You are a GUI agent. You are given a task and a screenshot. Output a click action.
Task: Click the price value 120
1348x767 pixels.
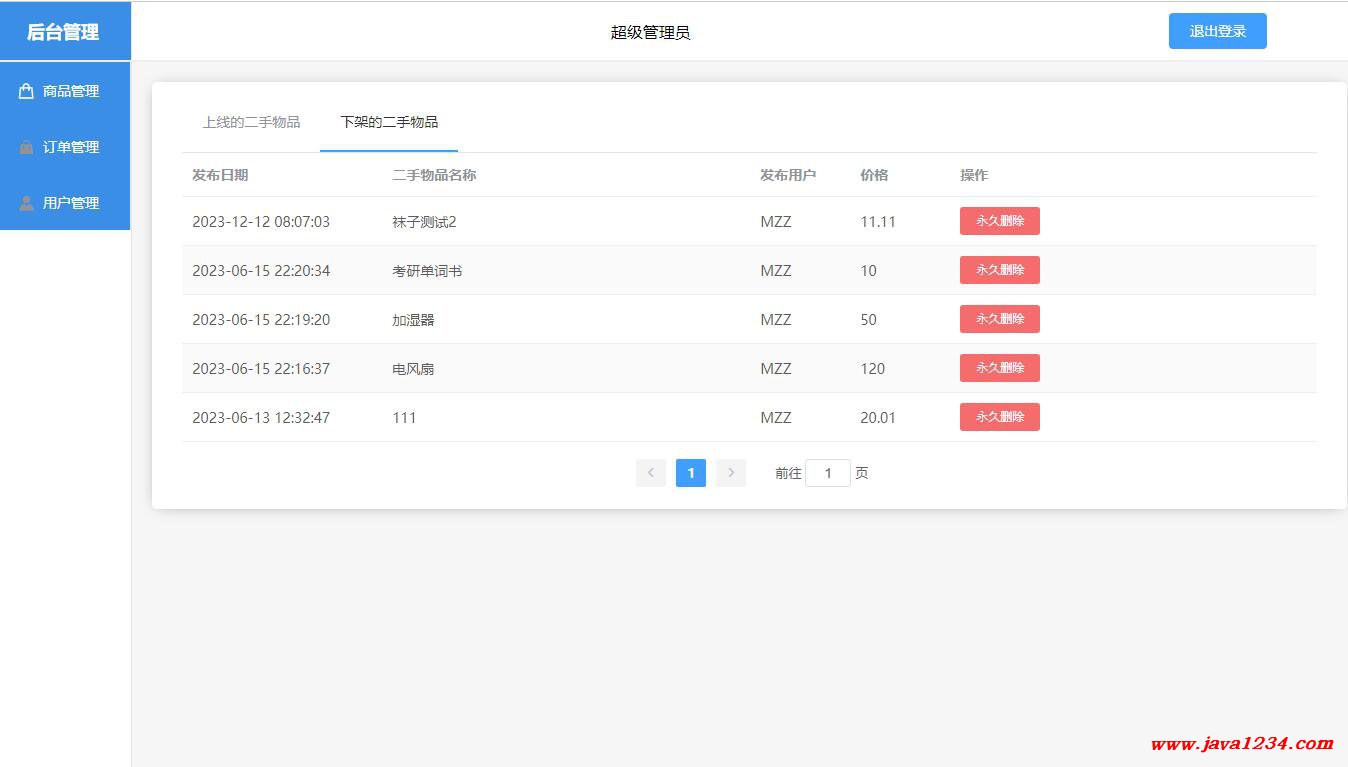(x=872, y=369)
